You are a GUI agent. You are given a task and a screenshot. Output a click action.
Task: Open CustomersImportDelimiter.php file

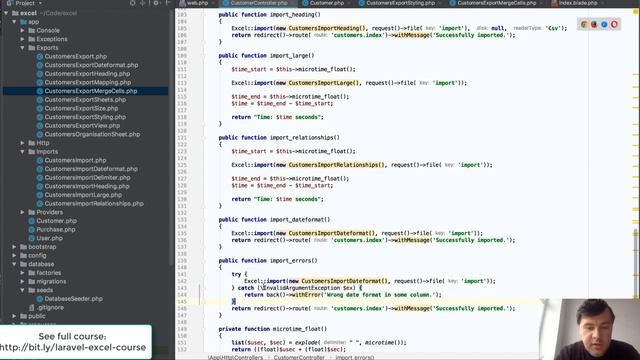(87, 178)
